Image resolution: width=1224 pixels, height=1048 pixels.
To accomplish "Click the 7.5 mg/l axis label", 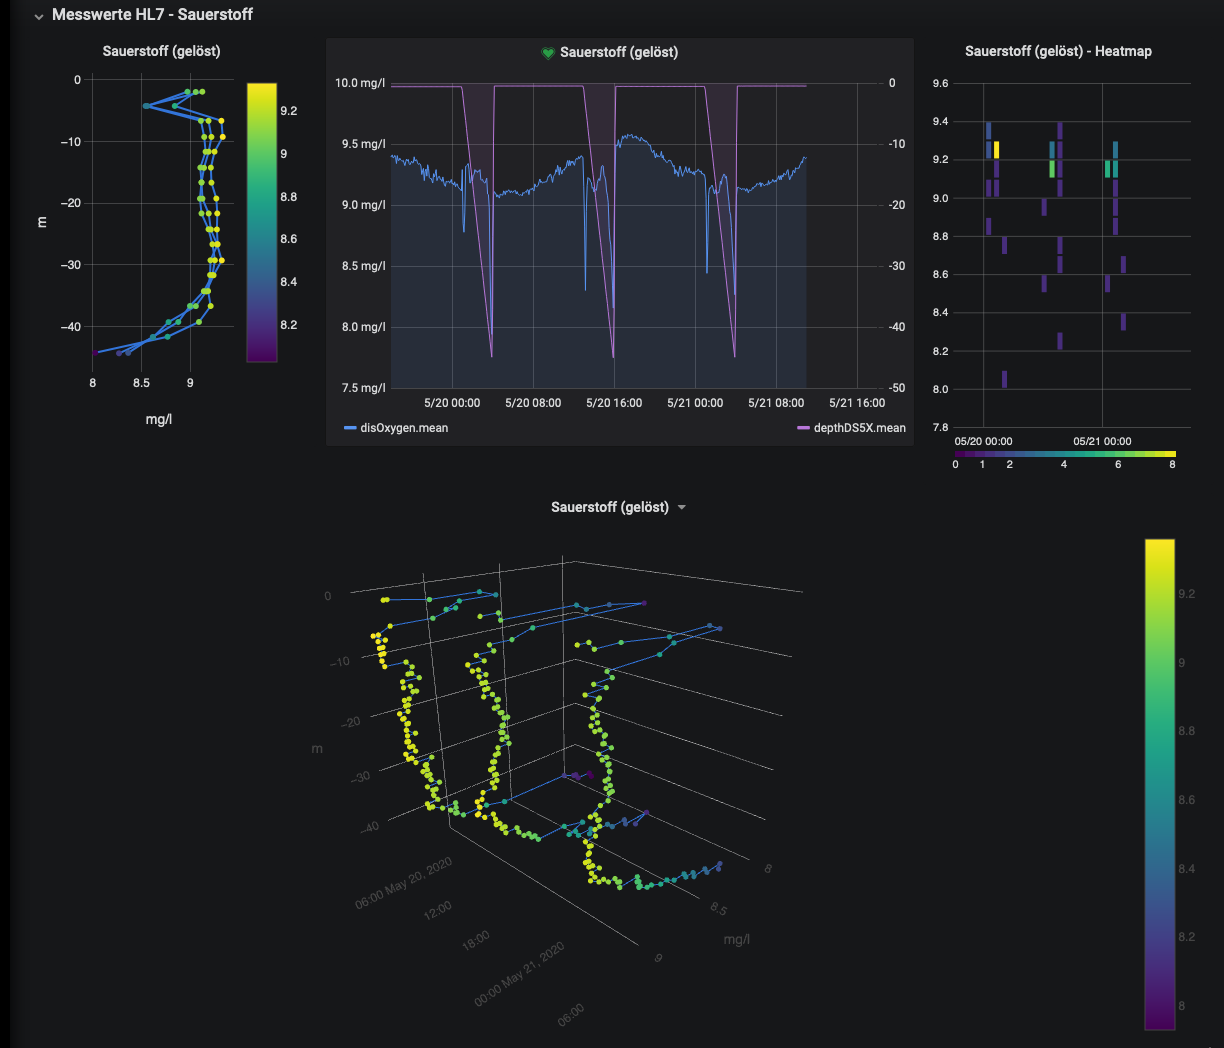I will [362, 388].
